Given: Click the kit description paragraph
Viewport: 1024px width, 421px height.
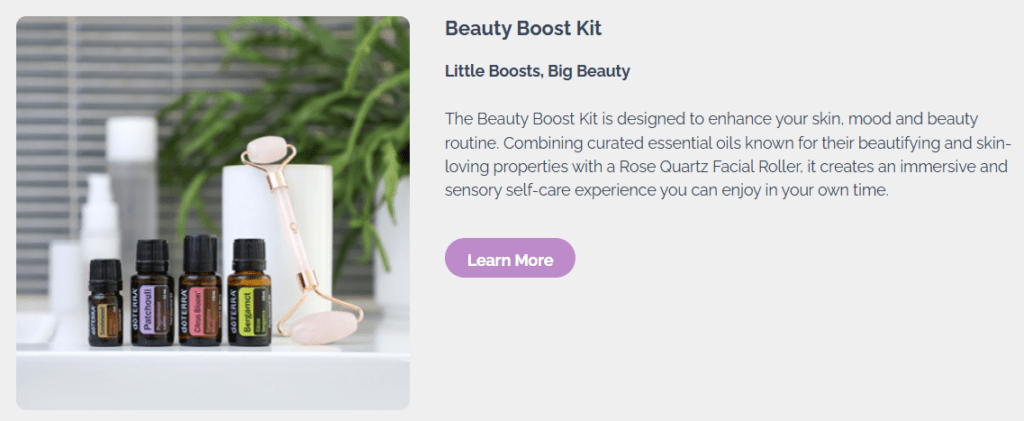Looking at the screenshot, I should tap(726, 154).
